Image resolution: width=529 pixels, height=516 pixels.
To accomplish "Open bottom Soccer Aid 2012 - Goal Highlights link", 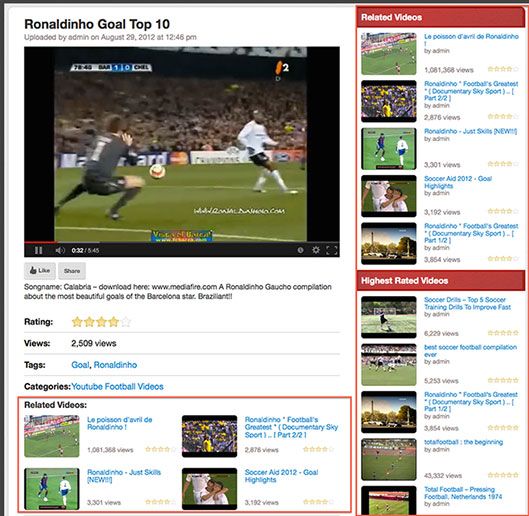I will pyautogui.click(x=281, y=476).
